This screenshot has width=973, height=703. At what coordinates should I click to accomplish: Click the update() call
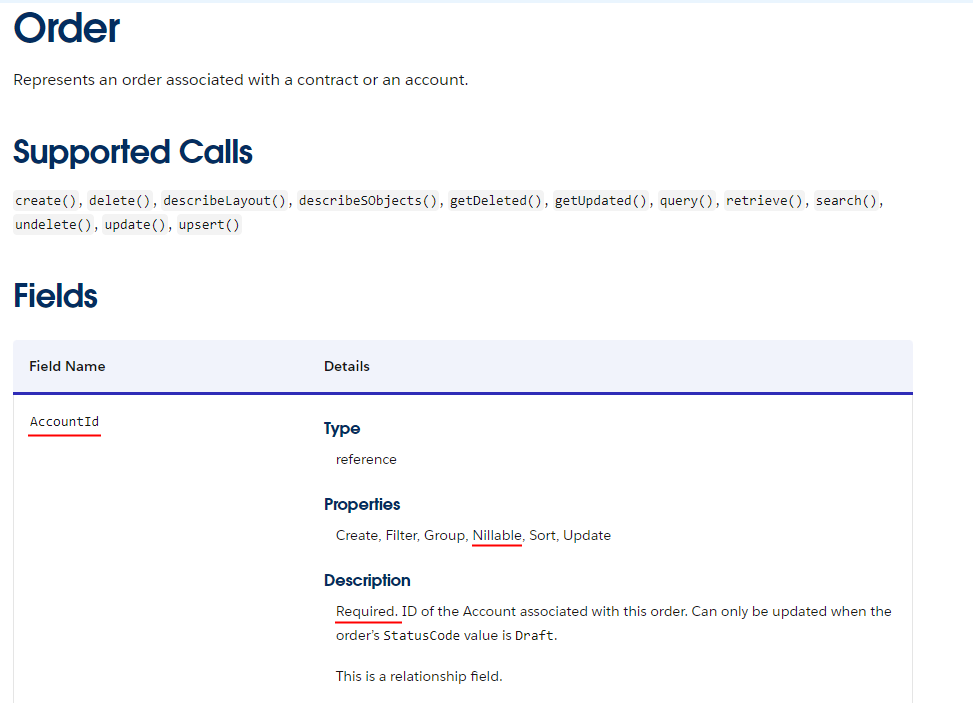click(135, 225)
